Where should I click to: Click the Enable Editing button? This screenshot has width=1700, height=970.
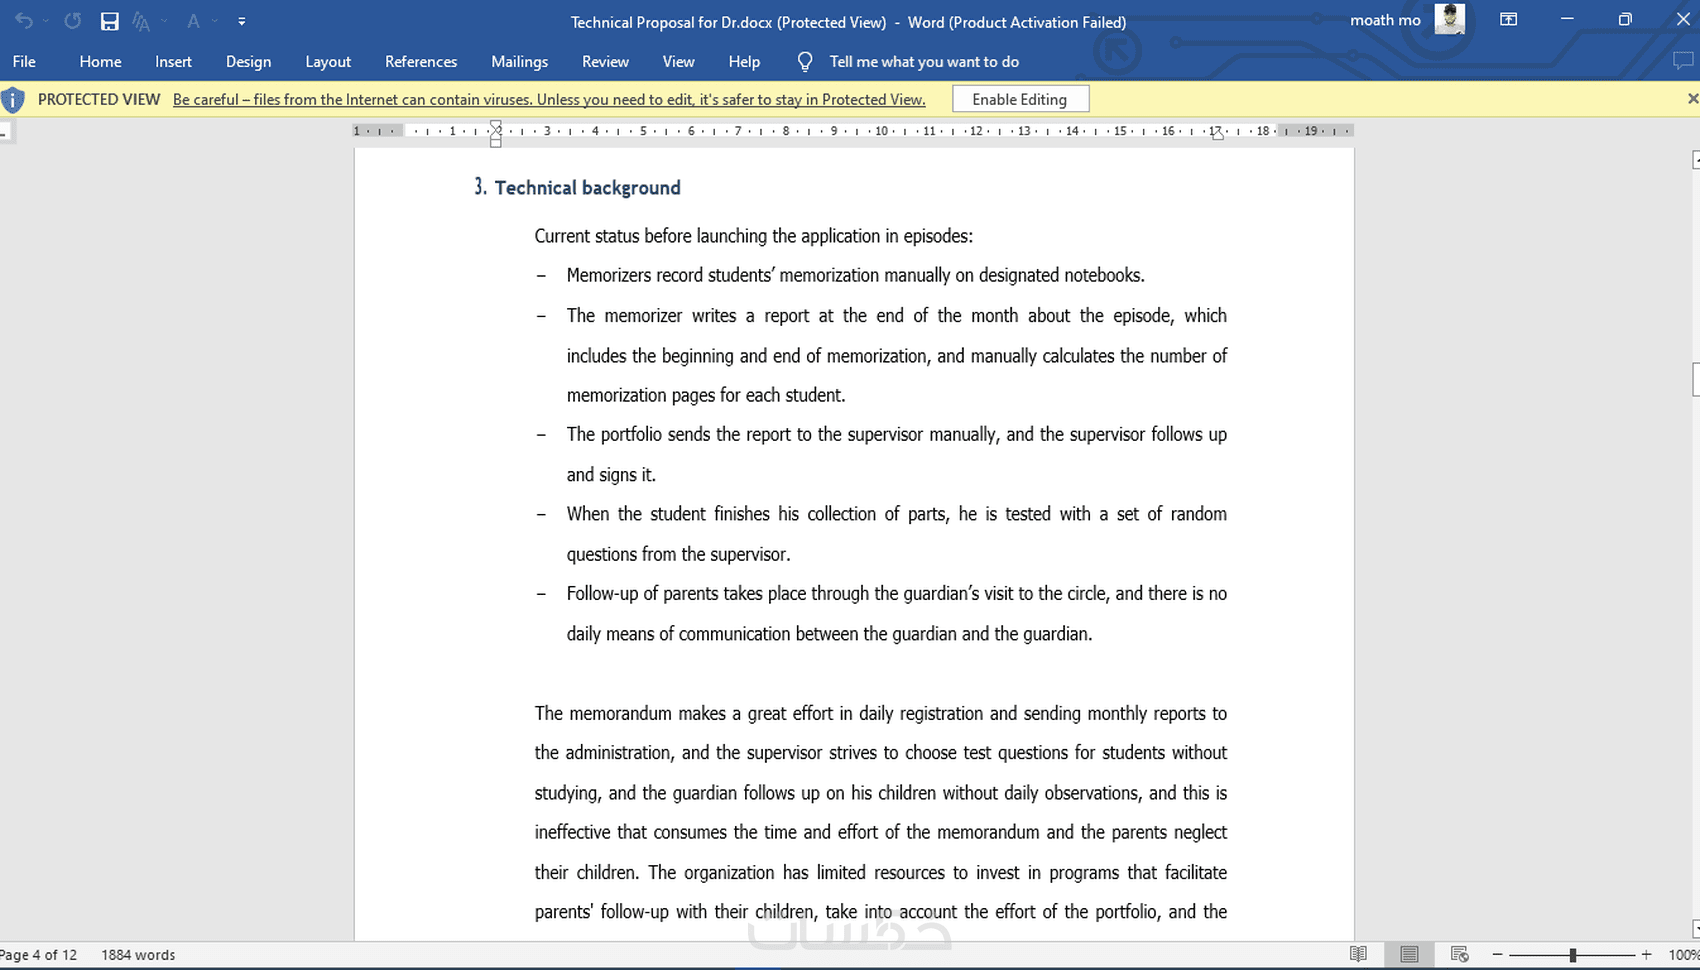1020,99
